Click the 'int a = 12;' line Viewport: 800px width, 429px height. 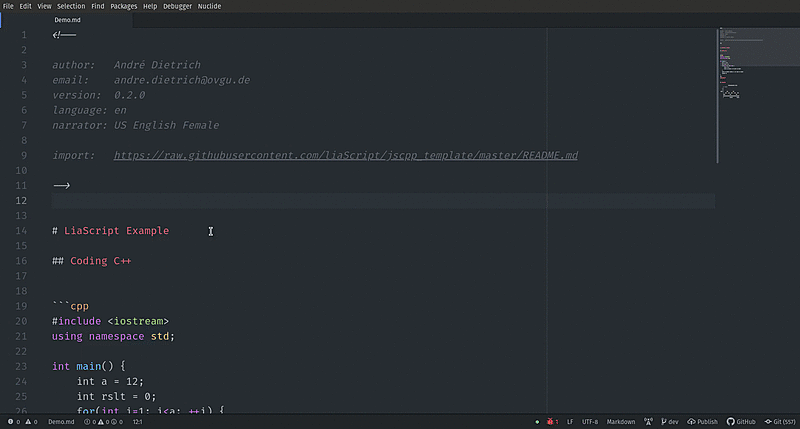coord(110,381)
